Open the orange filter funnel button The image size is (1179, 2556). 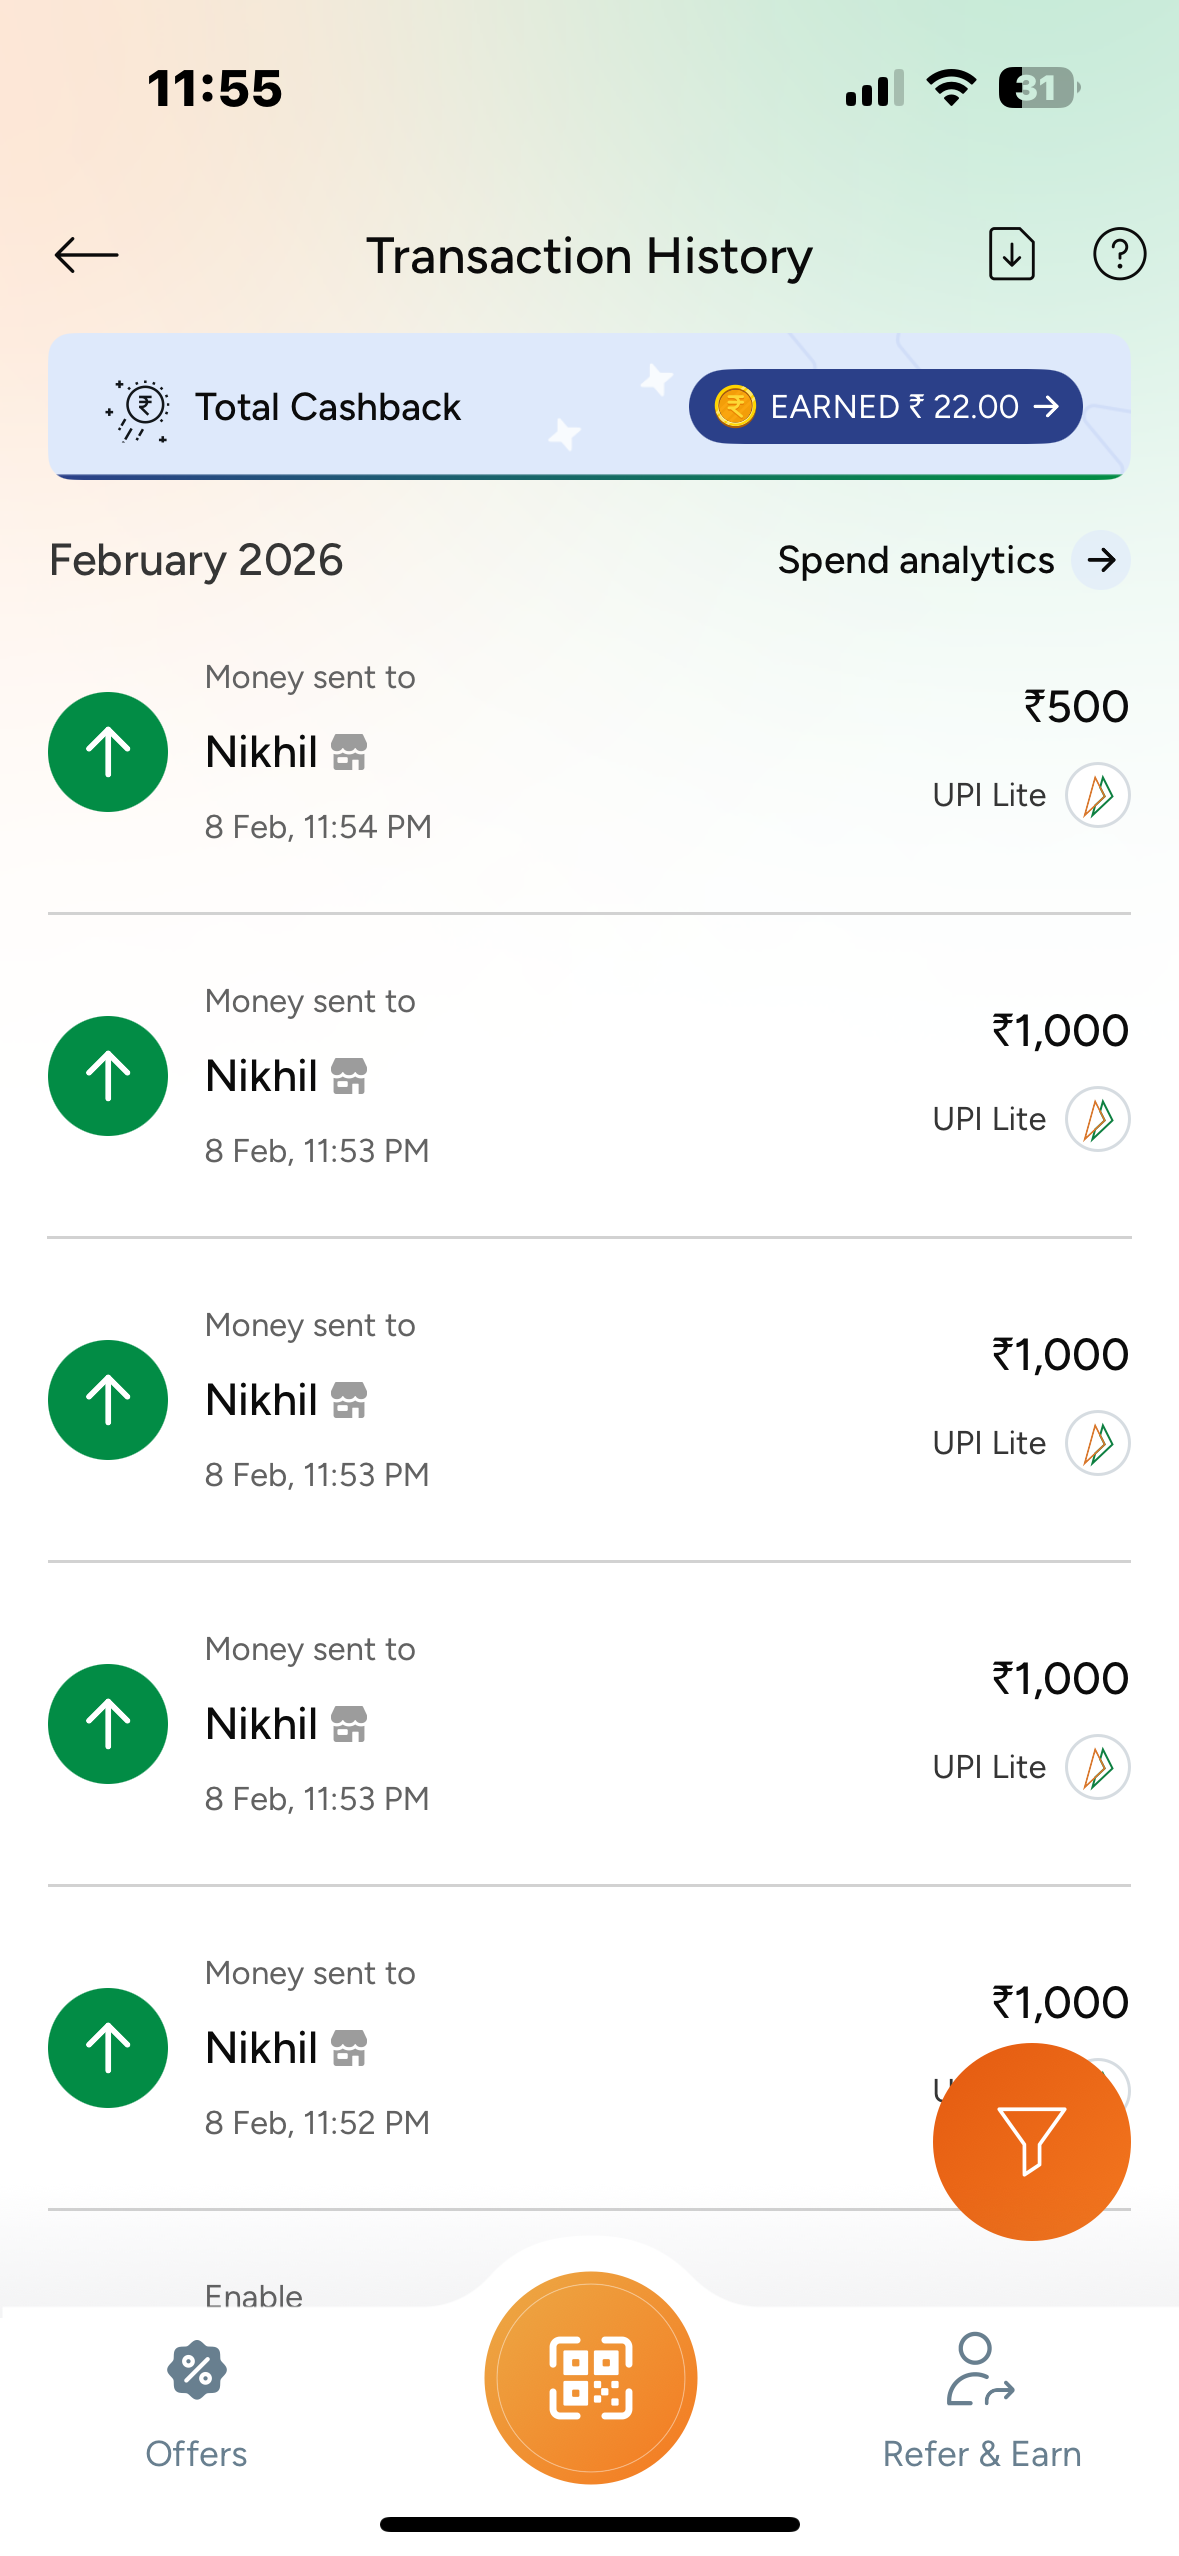[x=1031, y=2141]
